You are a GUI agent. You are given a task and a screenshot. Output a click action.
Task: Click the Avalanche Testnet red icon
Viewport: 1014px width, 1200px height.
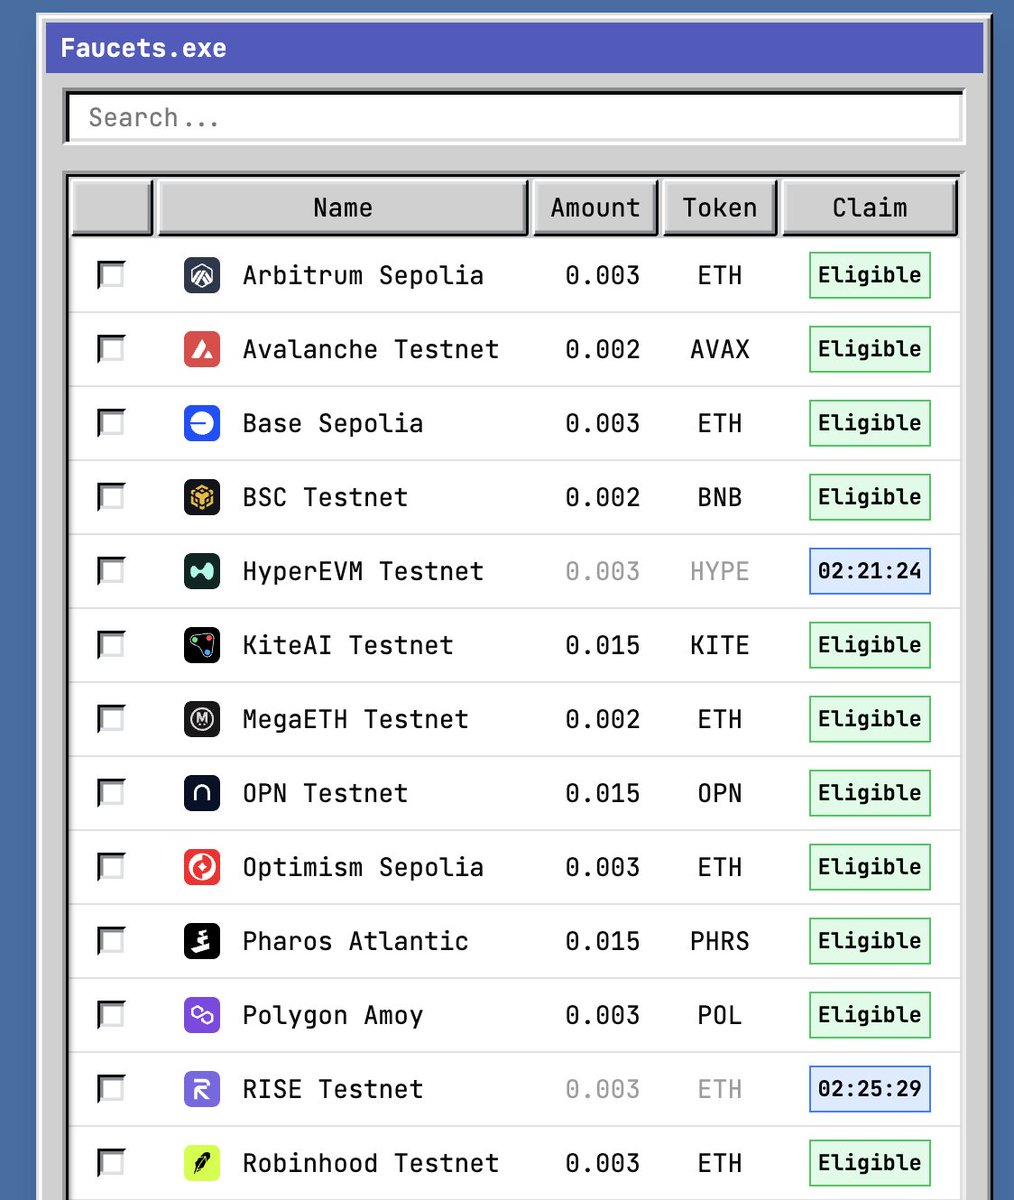202,349
